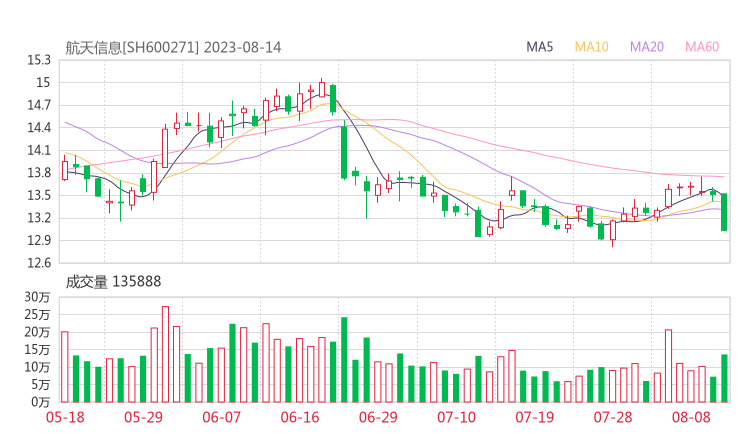Click the MA10 legend label
This screenshot has height=440, width=740.
pos(591,47)
